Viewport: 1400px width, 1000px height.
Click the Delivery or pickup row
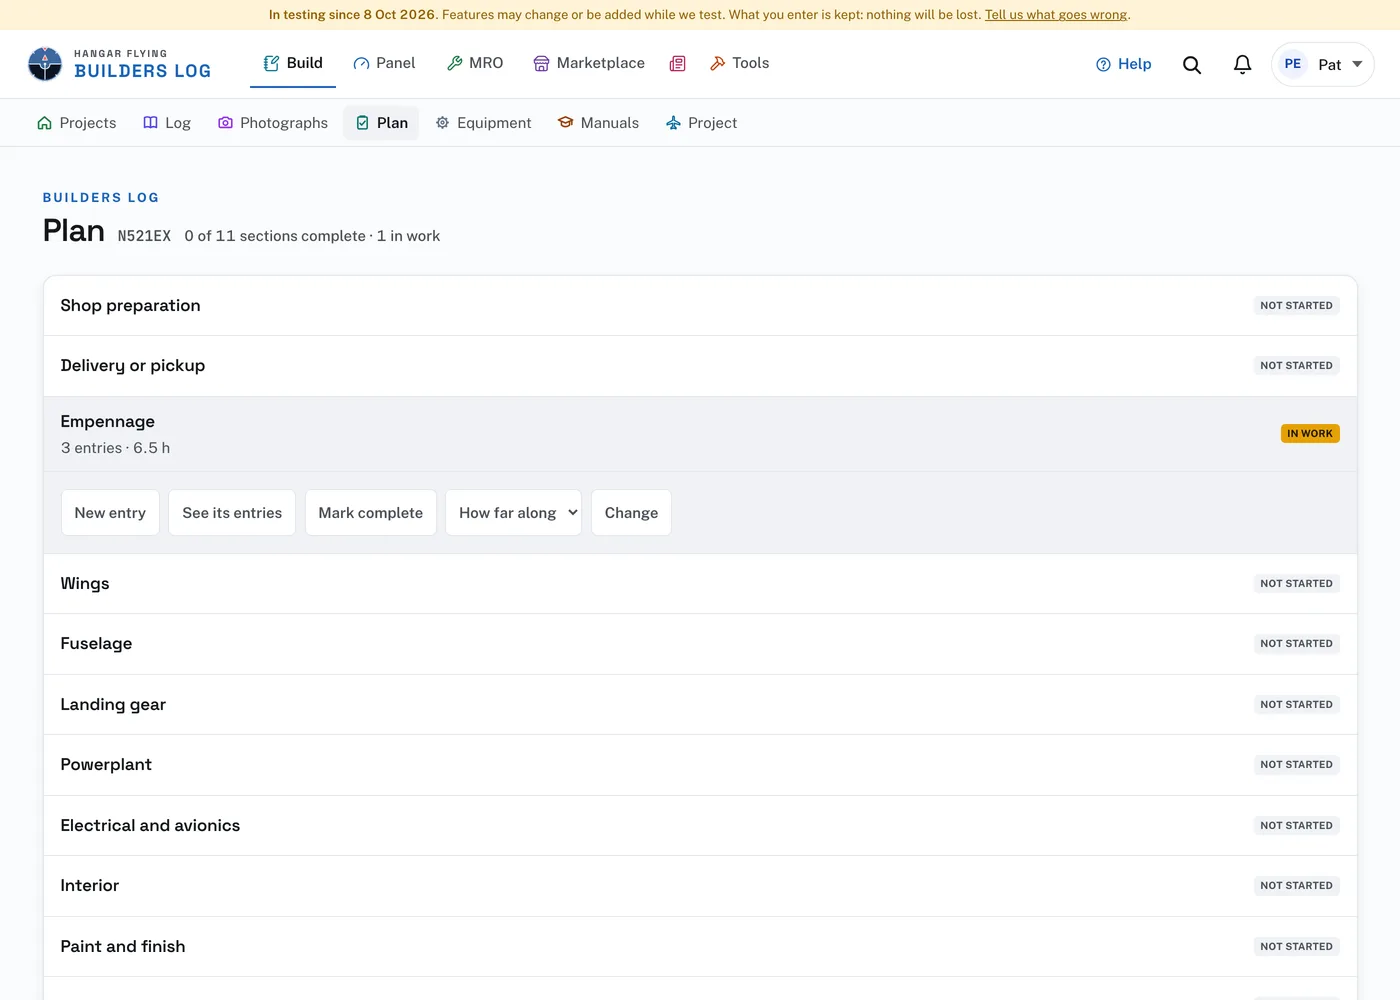point(700,366)
